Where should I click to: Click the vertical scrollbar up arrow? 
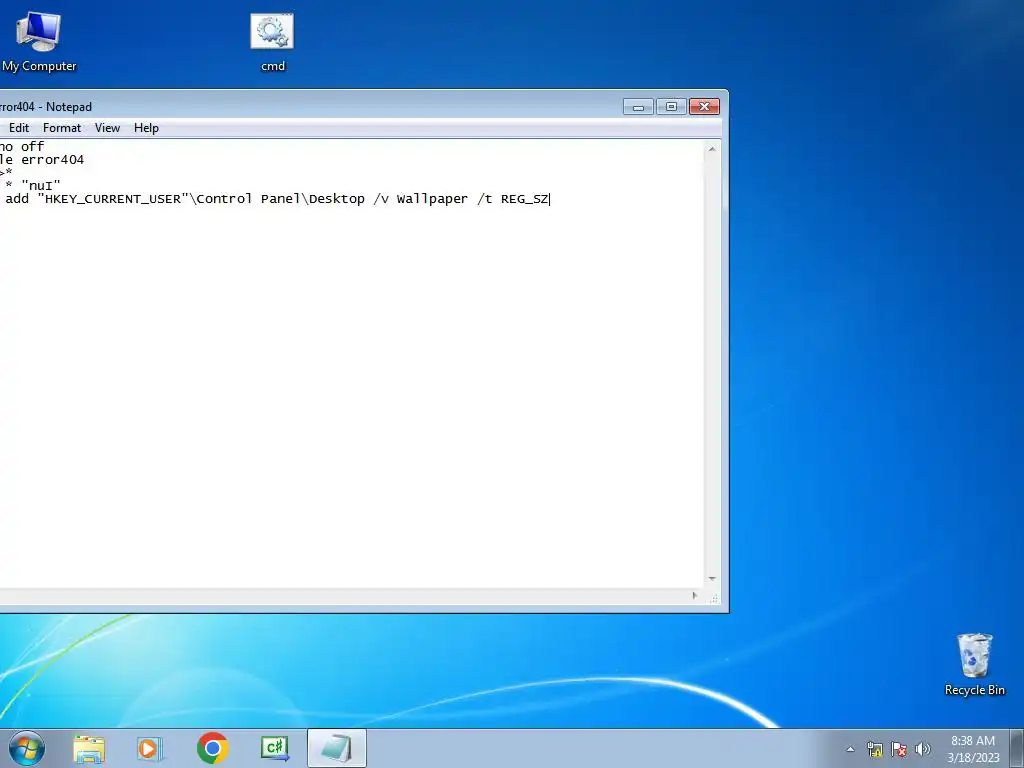pos(712,149)
